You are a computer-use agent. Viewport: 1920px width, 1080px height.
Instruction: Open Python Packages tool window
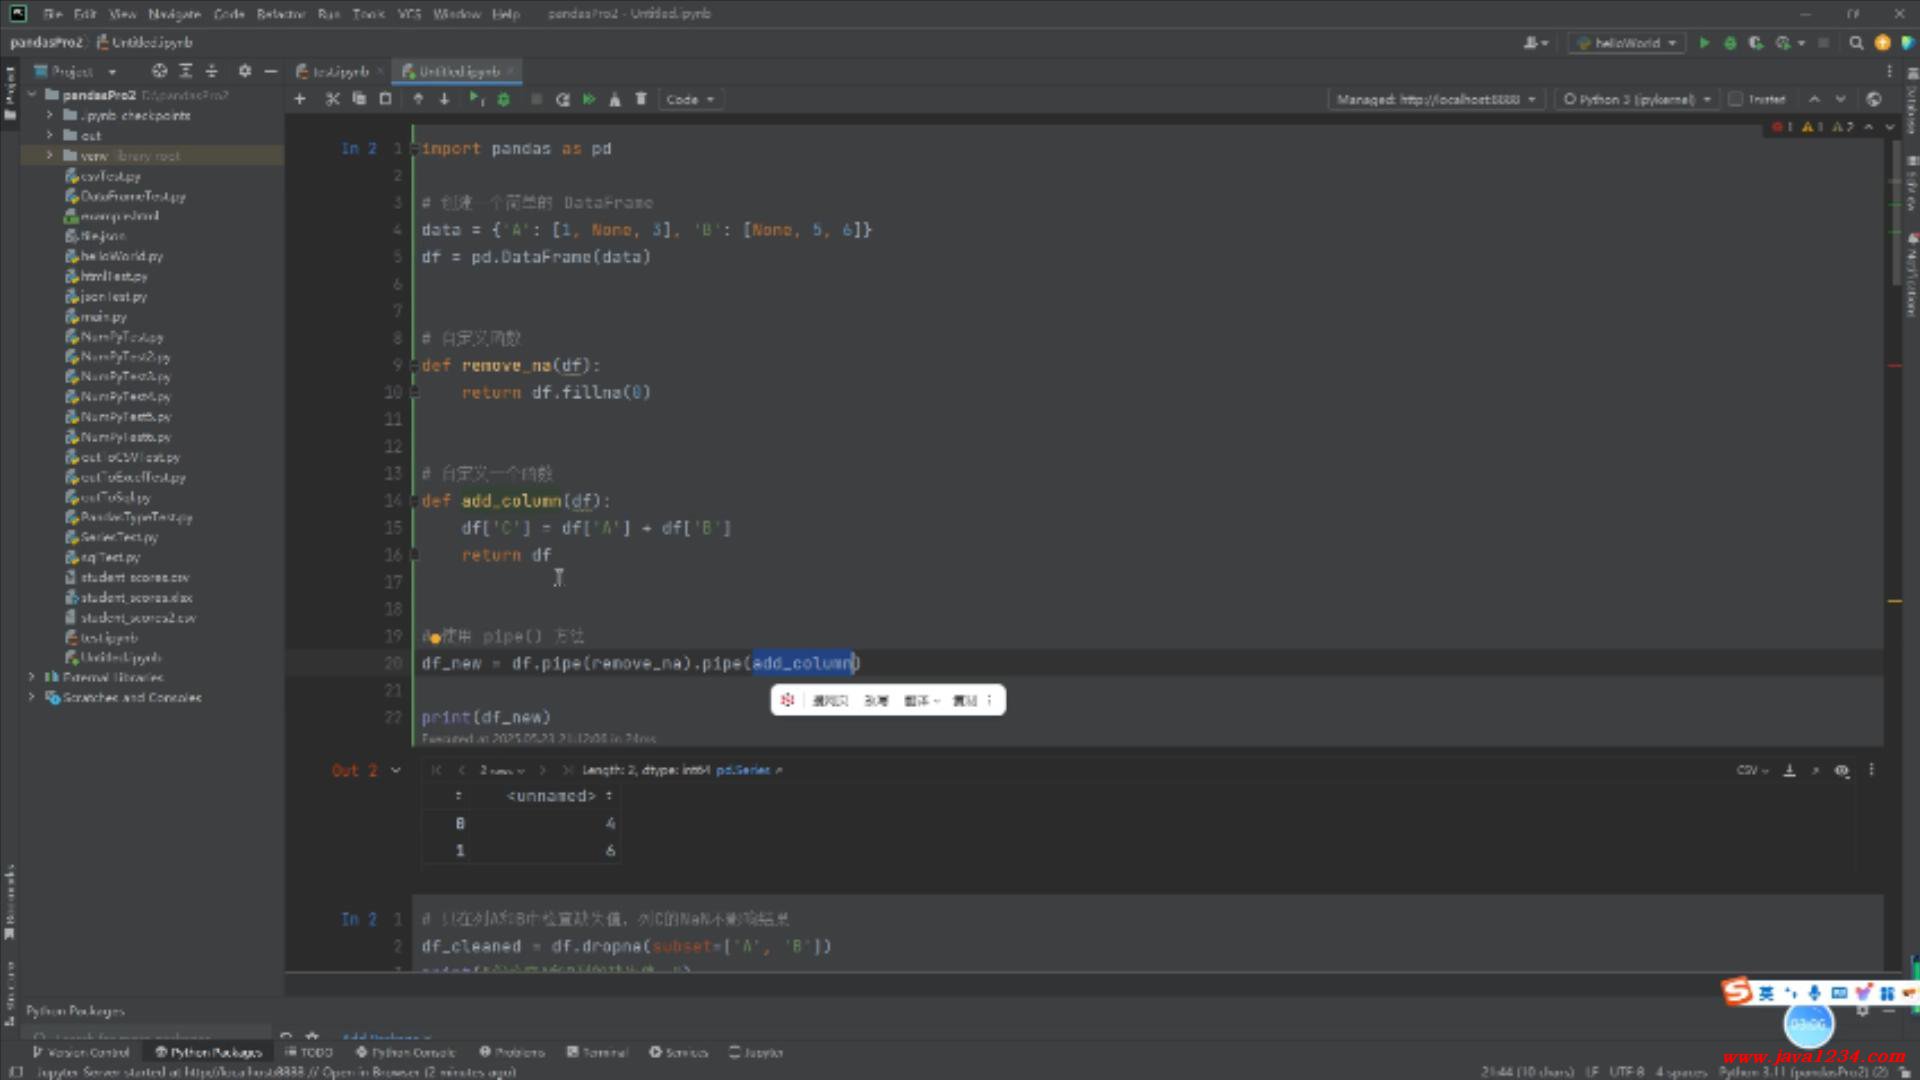(x=208, y=1052)
